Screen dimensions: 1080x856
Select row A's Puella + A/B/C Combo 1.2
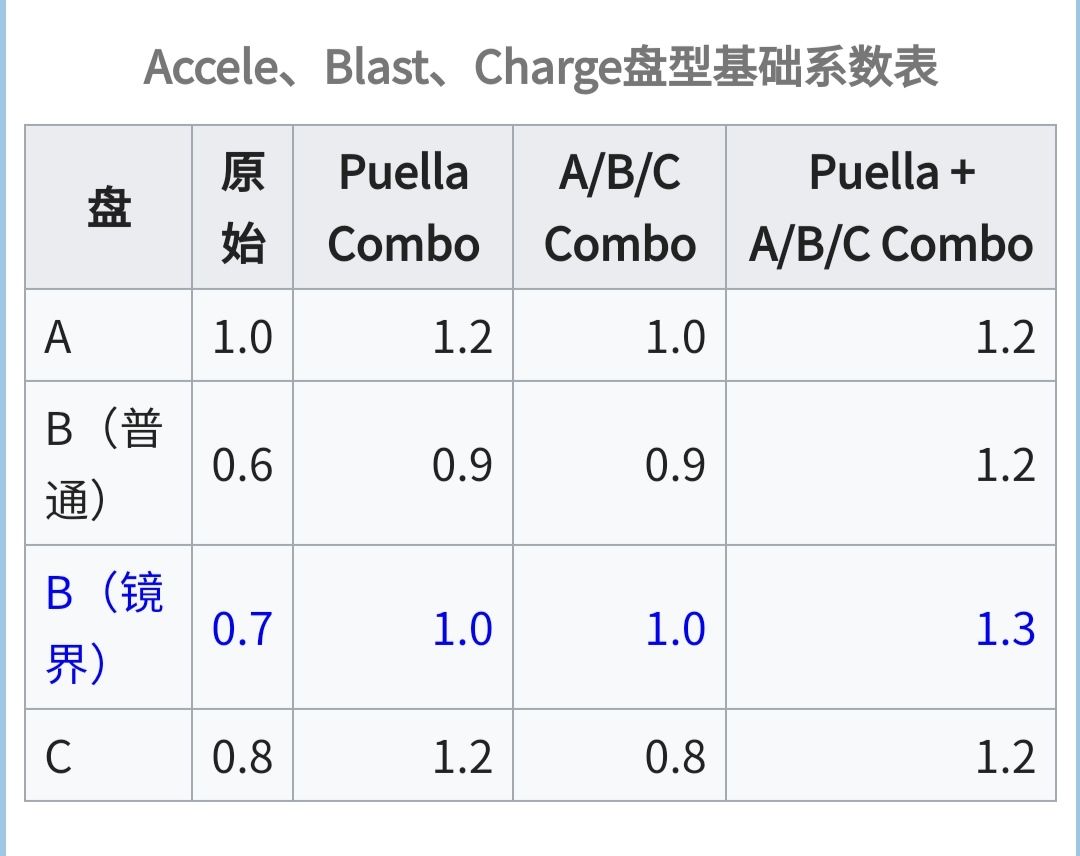pyautogui.click(x=1005, y=338)
